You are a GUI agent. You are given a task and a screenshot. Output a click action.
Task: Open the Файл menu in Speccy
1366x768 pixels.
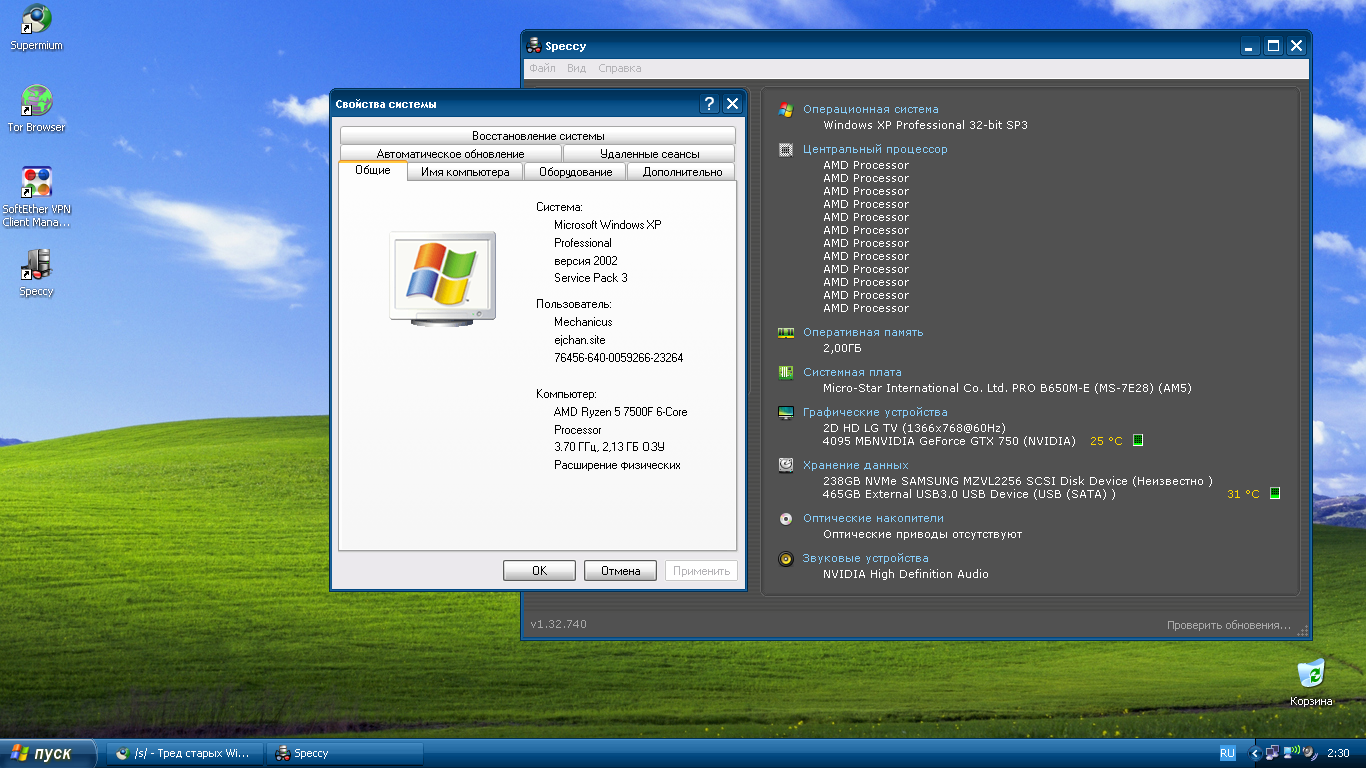542,69
